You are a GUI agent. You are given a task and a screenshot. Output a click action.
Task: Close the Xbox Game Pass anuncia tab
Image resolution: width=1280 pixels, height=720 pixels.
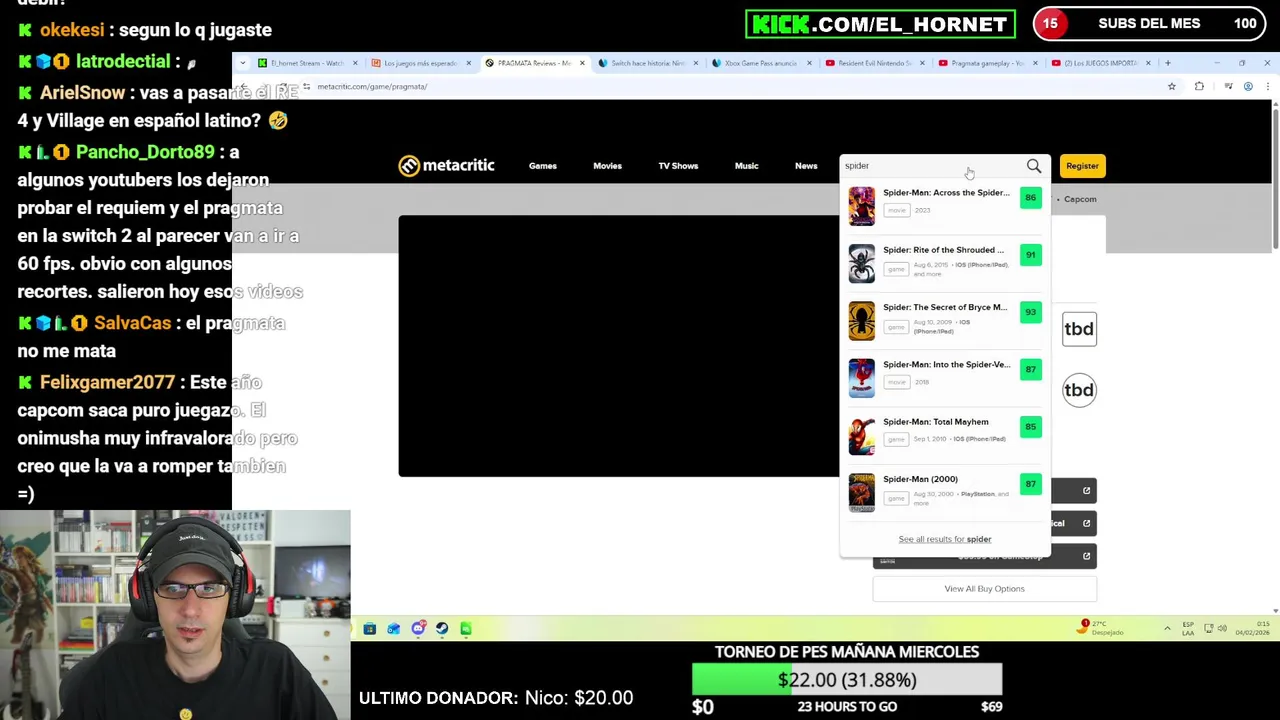(x=809, y=63)
